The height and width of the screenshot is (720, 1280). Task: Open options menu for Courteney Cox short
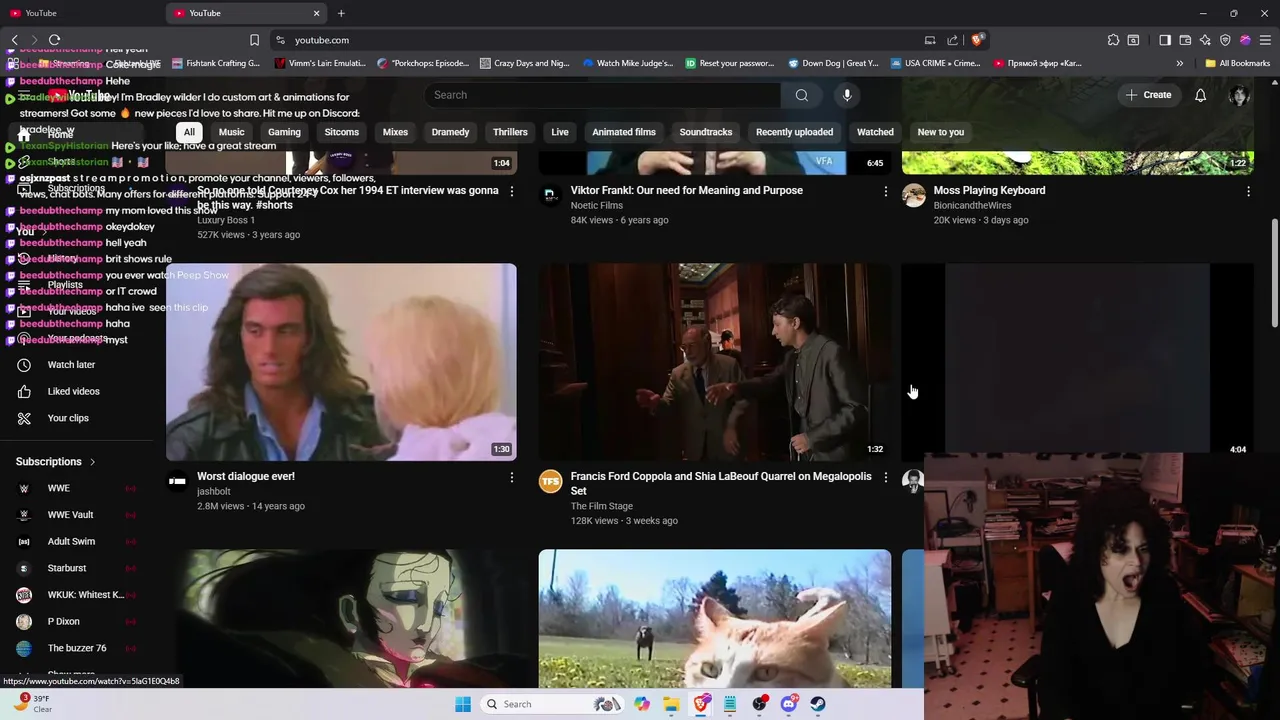click(x=512, y=191)
